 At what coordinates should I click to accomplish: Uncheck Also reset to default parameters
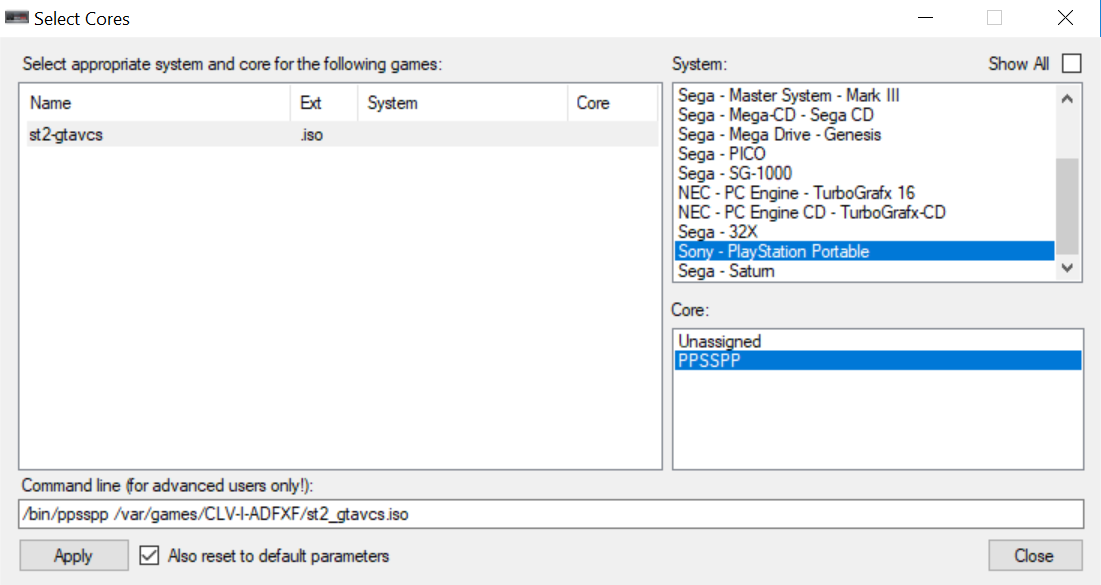(149, 556)
